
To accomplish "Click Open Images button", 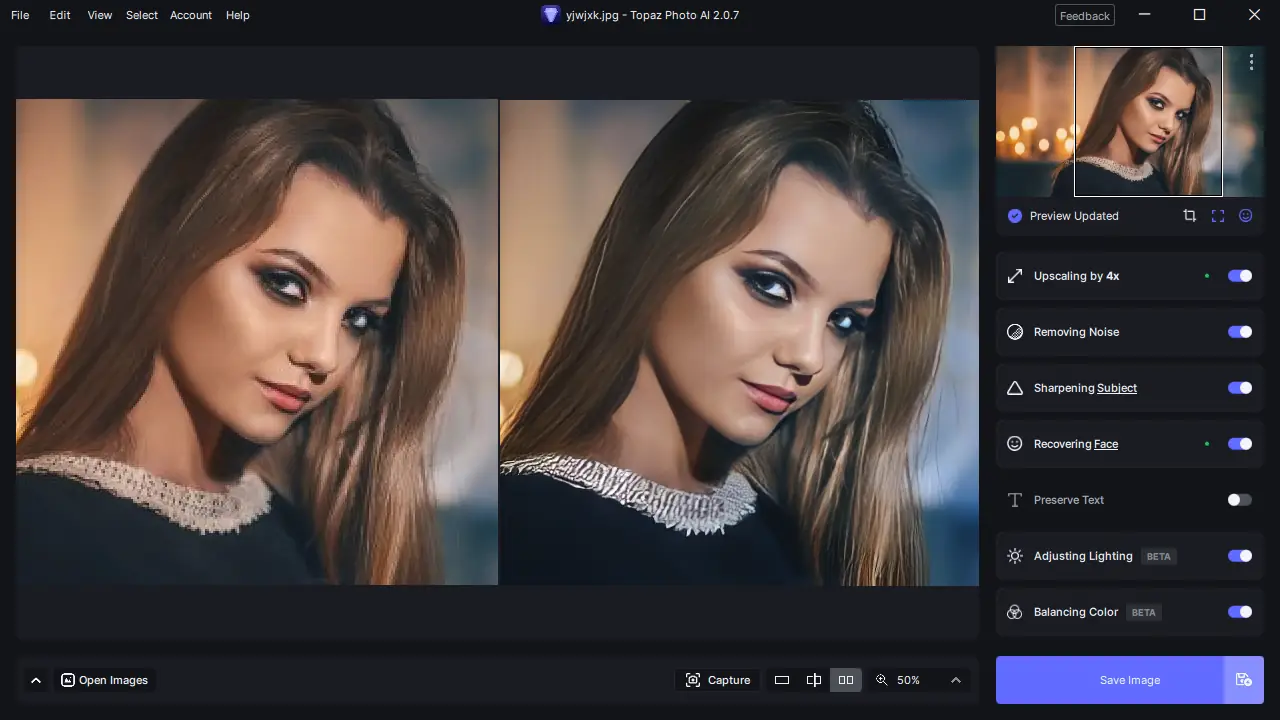I will coord(105,680).
